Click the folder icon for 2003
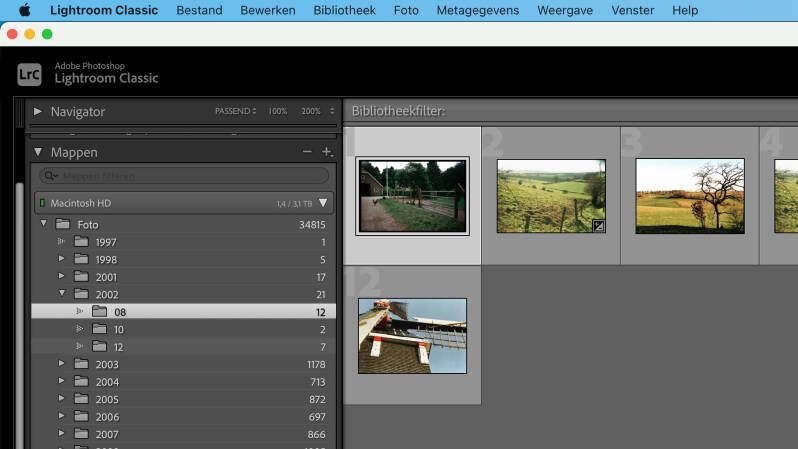 point(80,364)
